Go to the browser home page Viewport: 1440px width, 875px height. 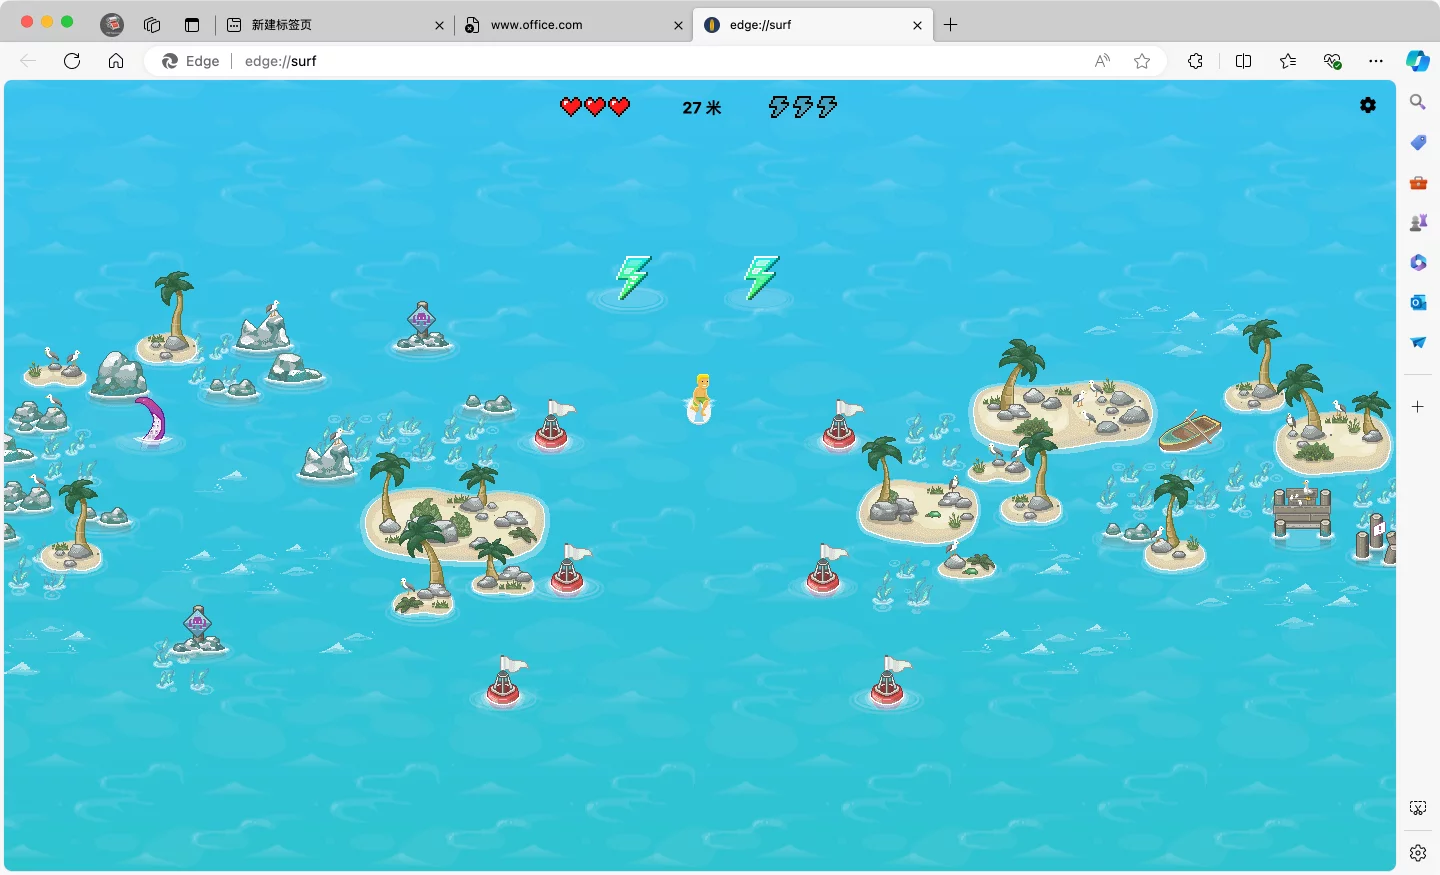tap(116, 61)
